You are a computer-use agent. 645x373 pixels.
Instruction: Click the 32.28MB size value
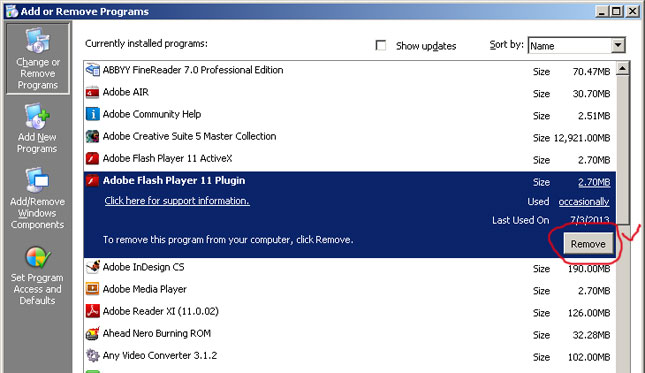click(592, 336)
